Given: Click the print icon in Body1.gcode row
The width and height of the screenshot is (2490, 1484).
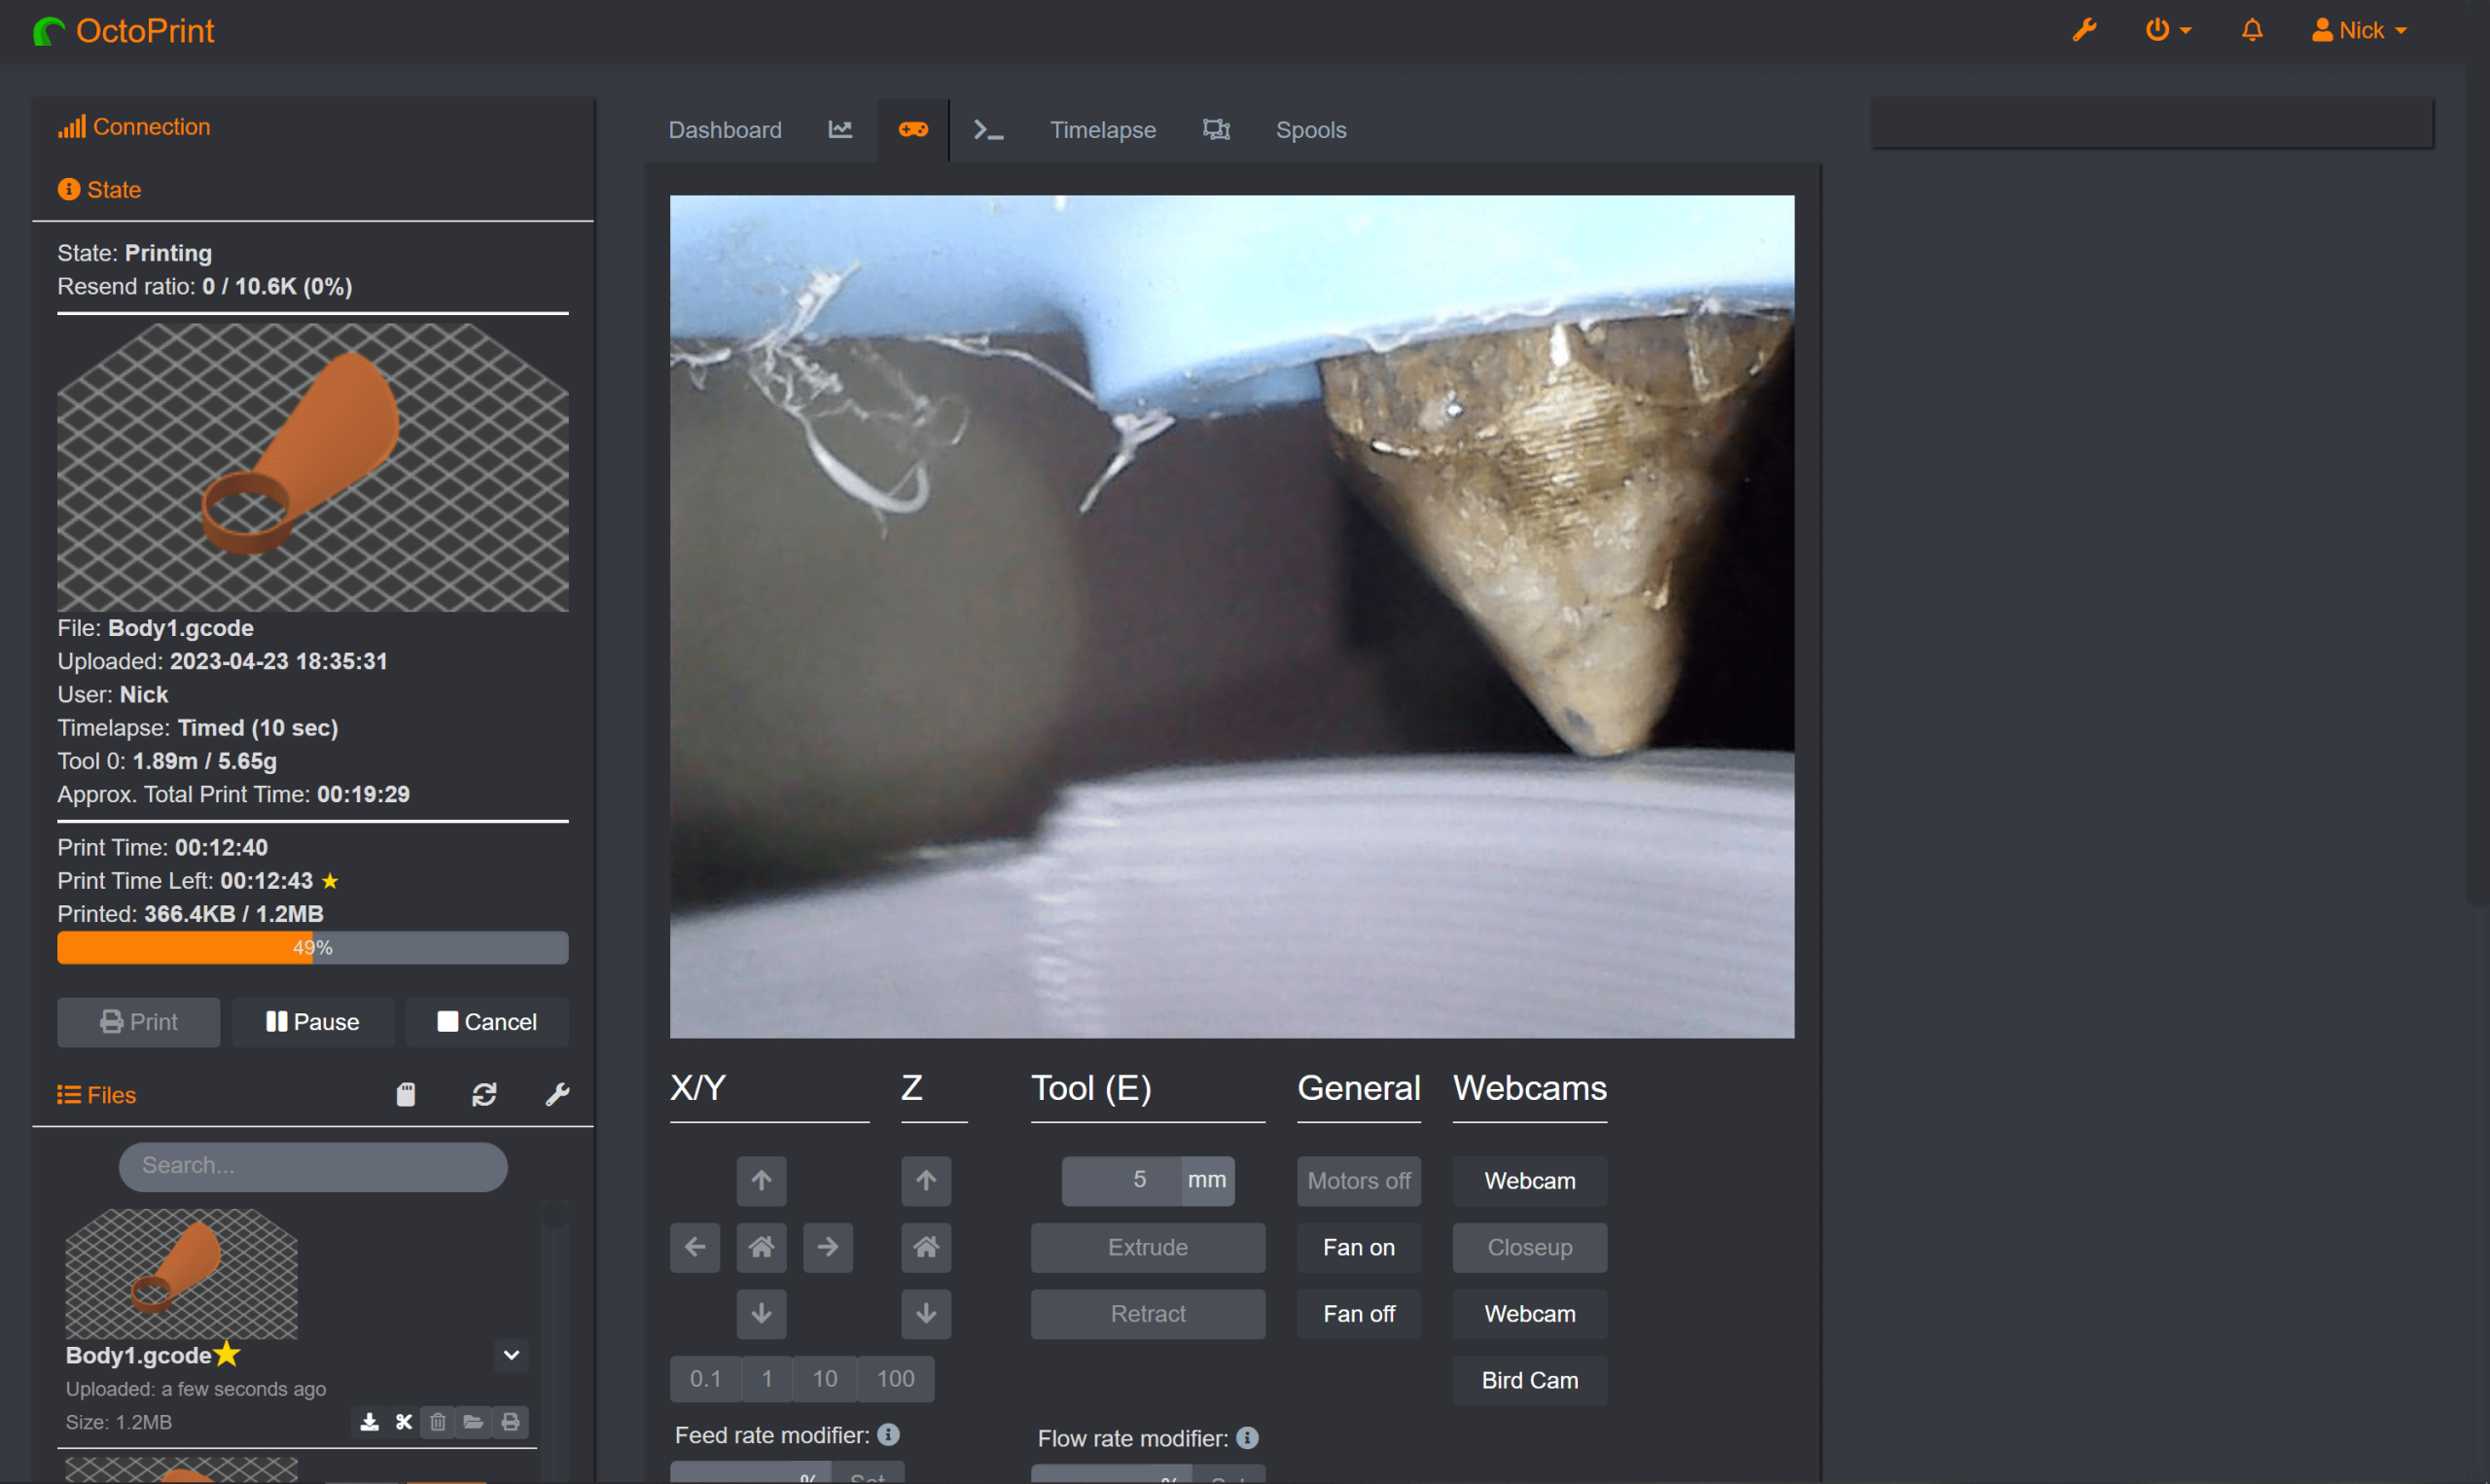Looking at the screenshot, I should coord(510,1422).
